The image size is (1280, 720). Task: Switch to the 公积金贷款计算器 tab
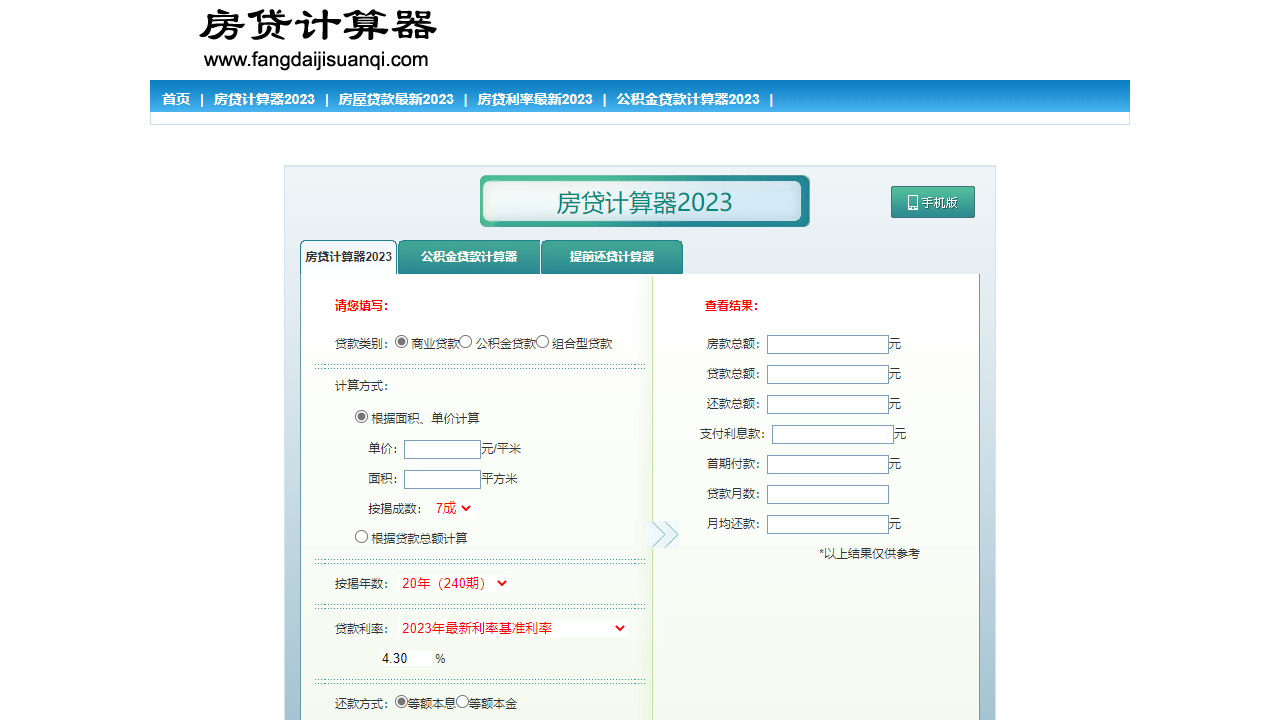[x=468, y=257]
